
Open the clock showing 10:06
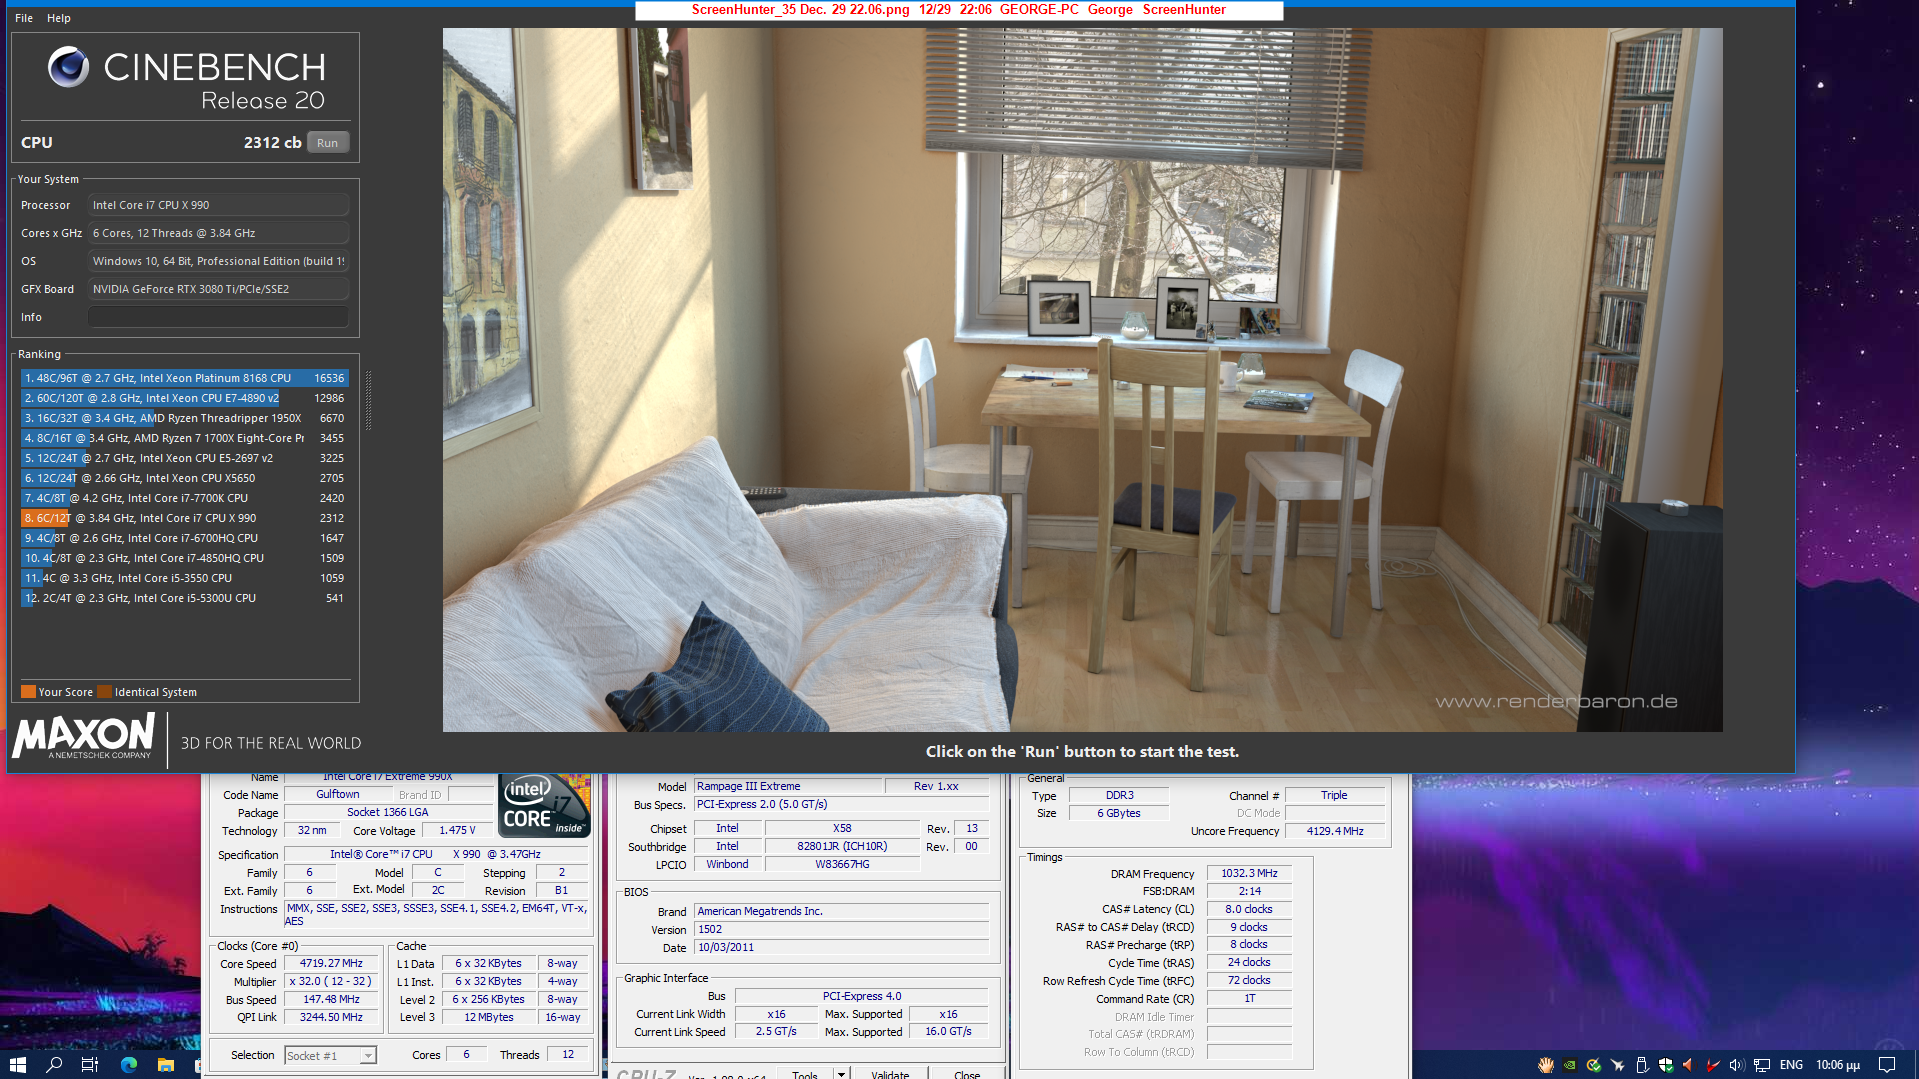point(1838,1065)
